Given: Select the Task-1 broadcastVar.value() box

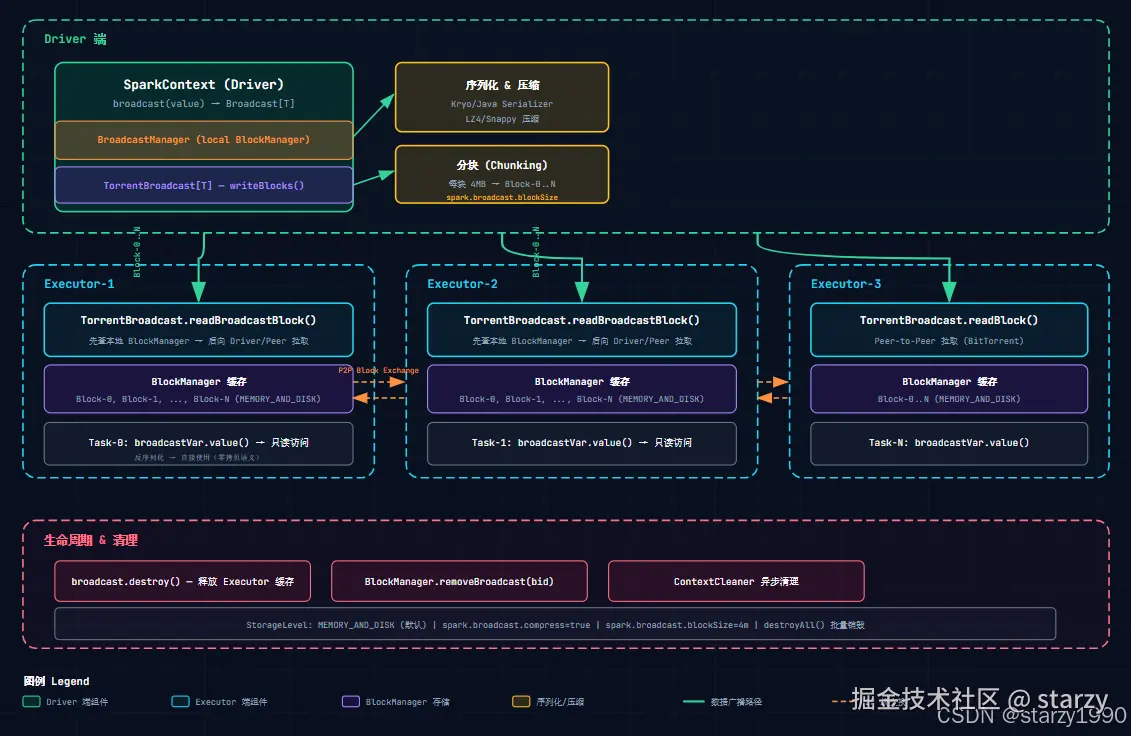Looking at the screenshot, I should point(582,444).
